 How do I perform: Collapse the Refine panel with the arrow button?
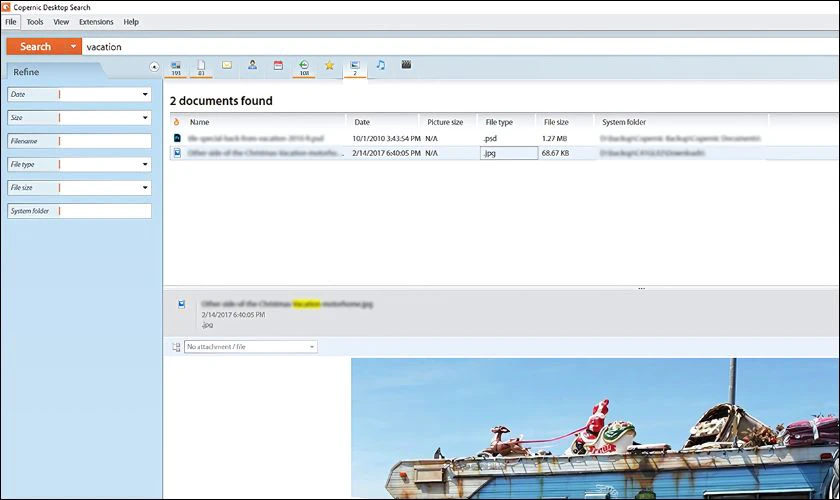[x=154, y=67]
